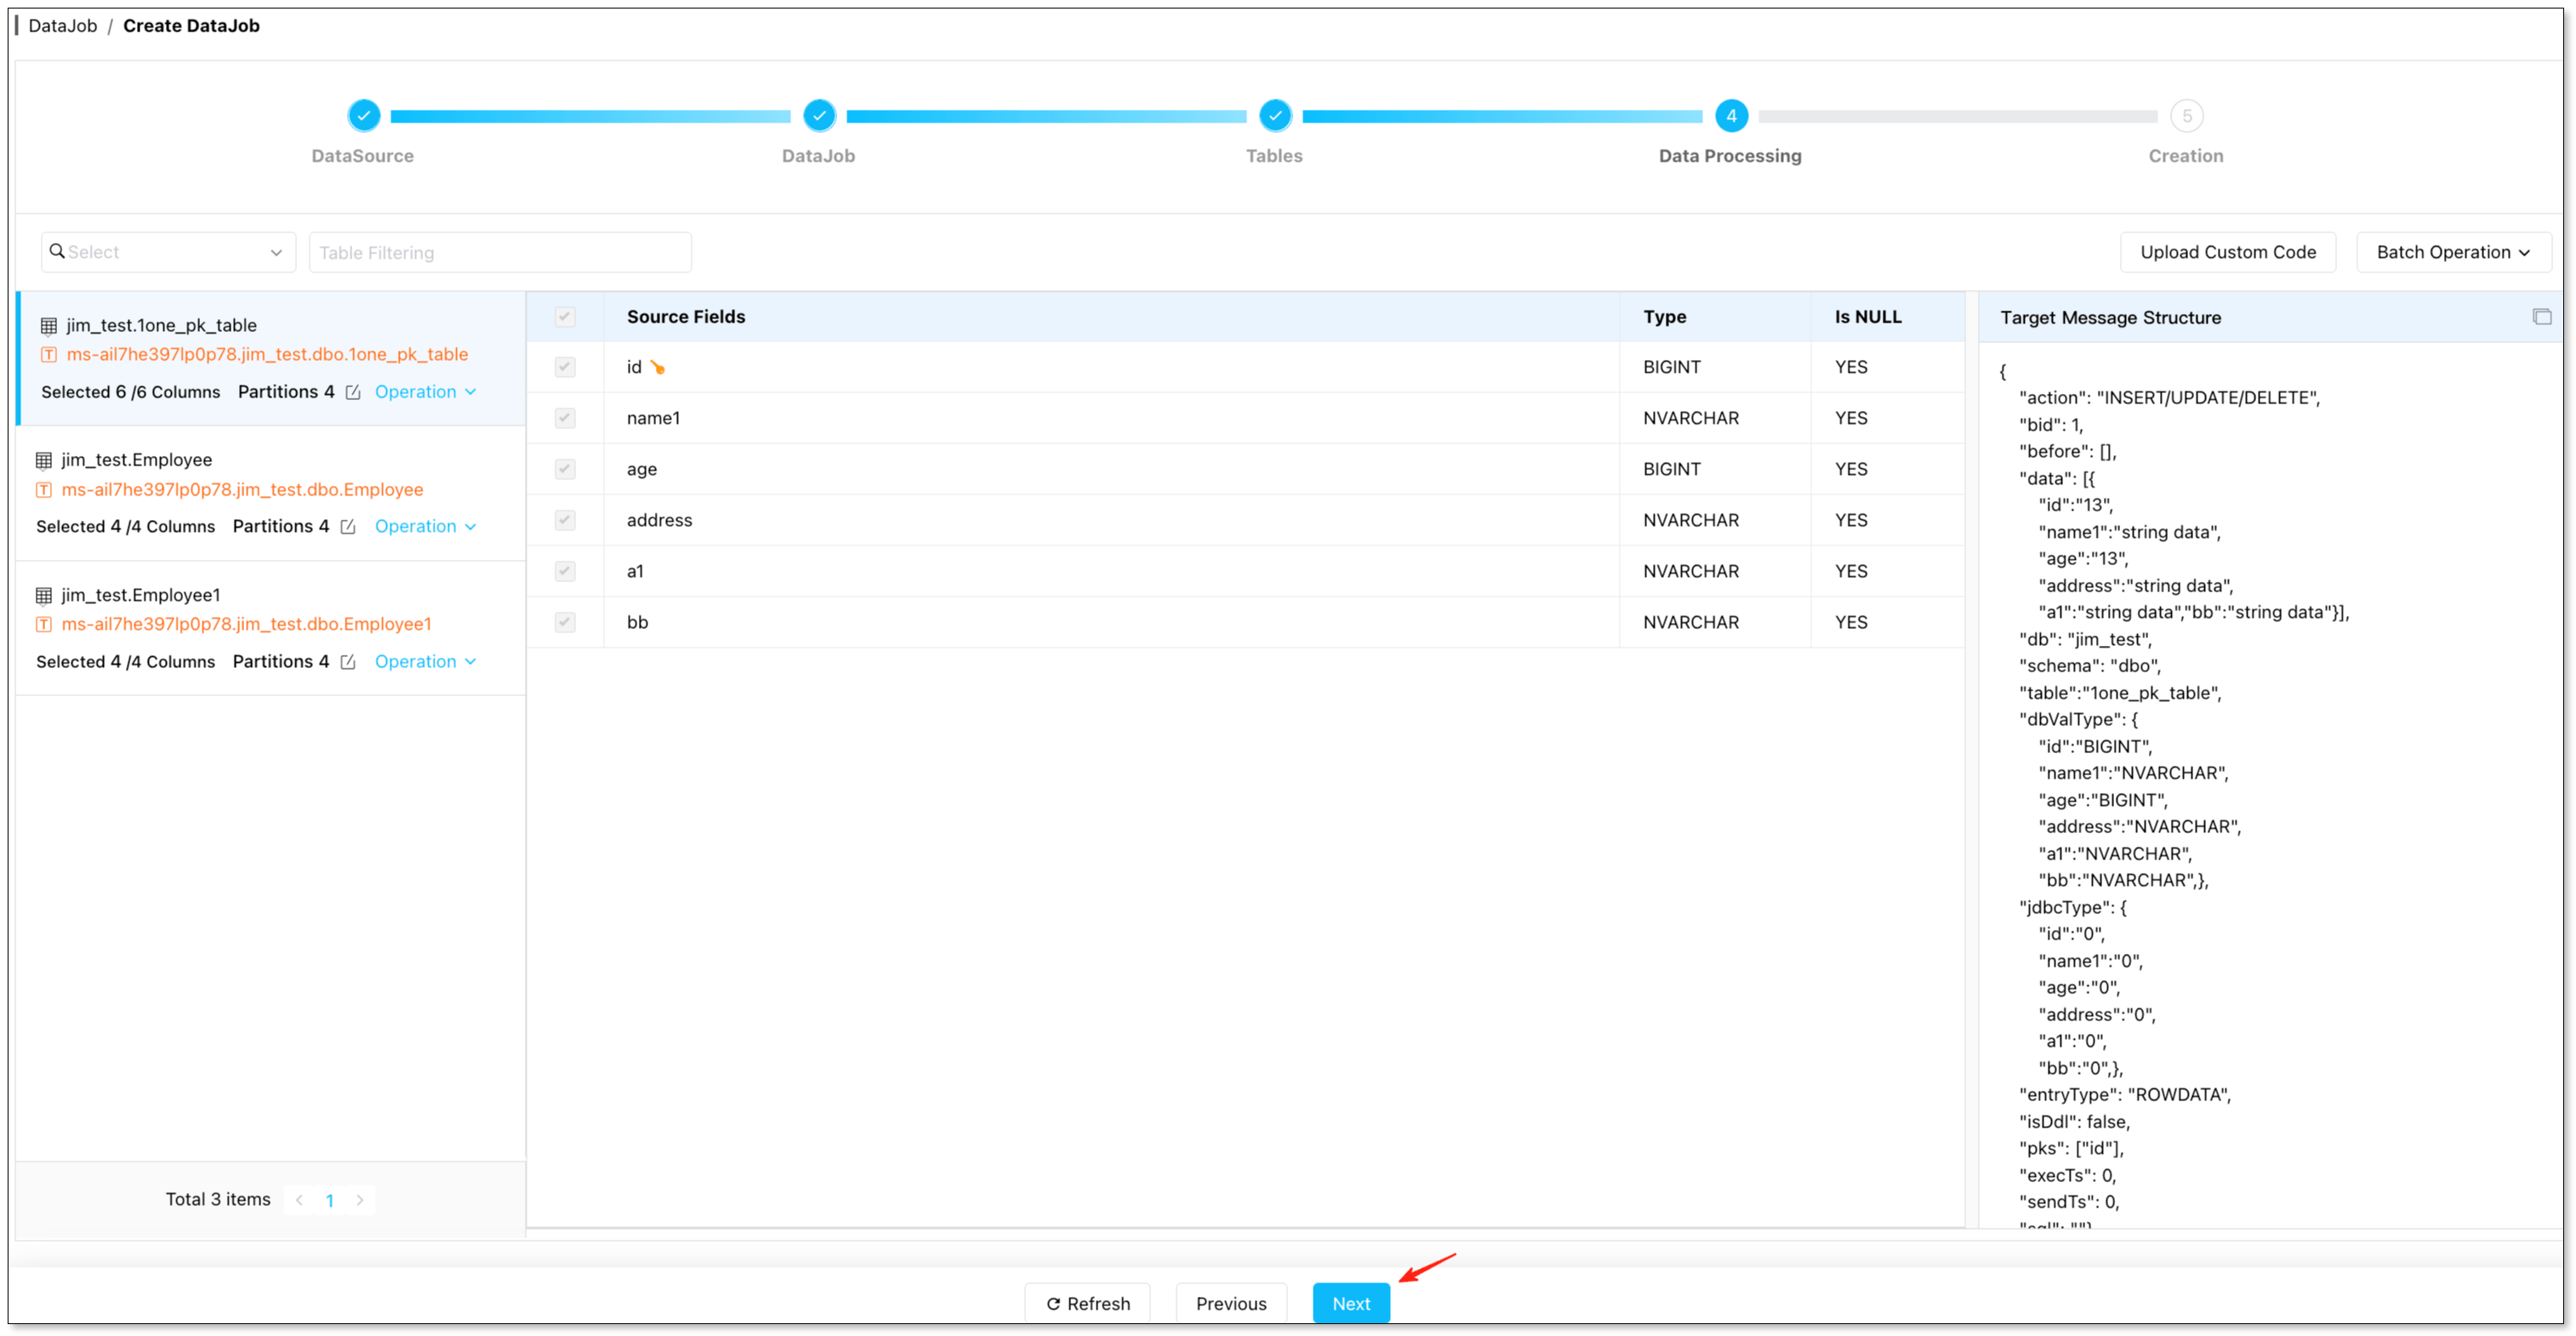Select the Creation step label
Screen dimensions: 2576x1336
point(2187,156)
